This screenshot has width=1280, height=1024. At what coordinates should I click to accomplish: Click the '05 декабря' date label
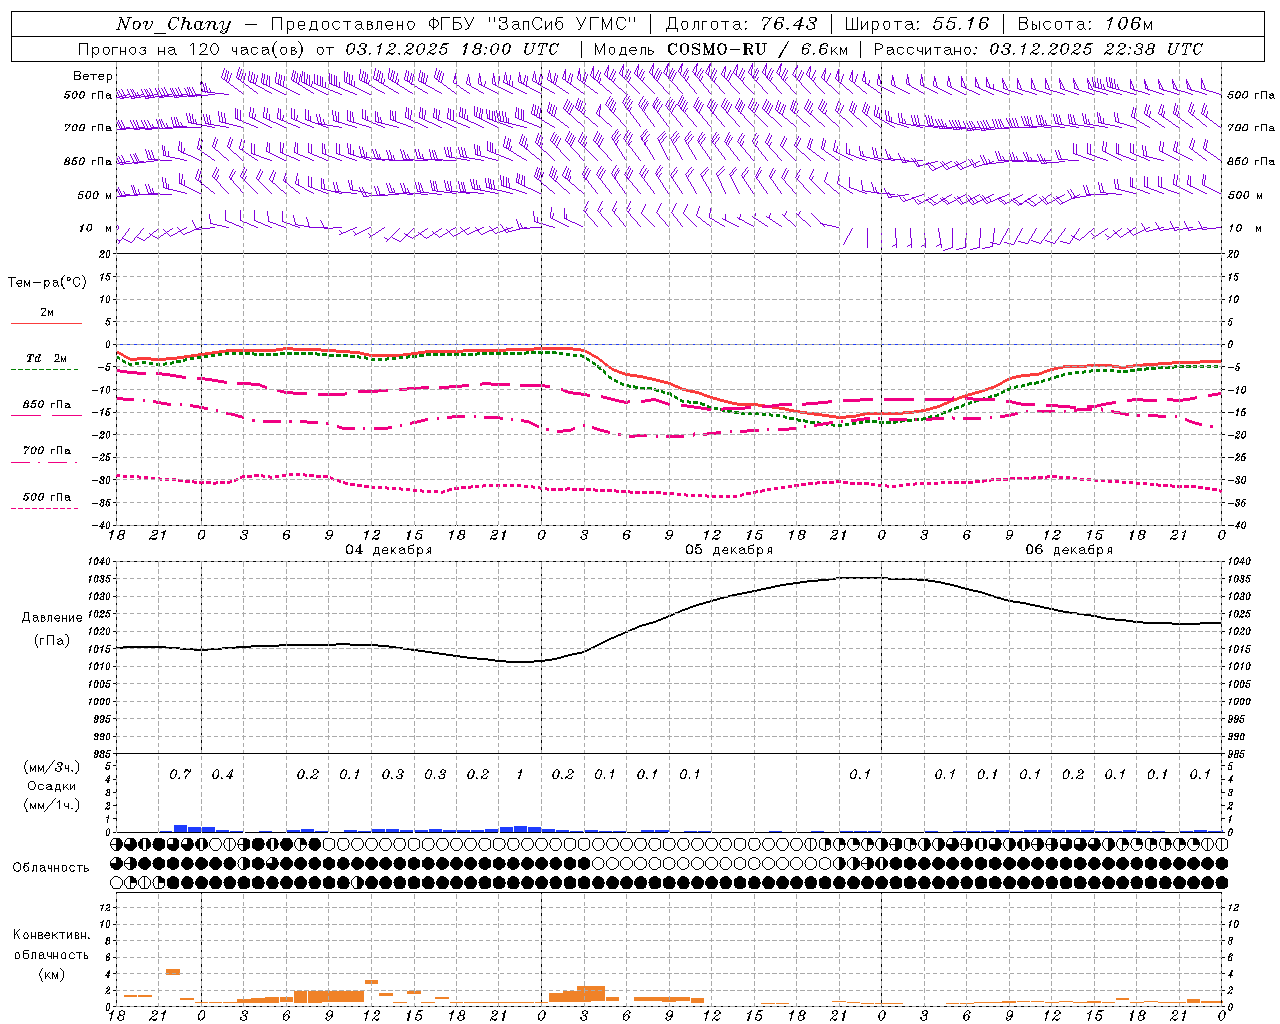click(x=729, y=550)
